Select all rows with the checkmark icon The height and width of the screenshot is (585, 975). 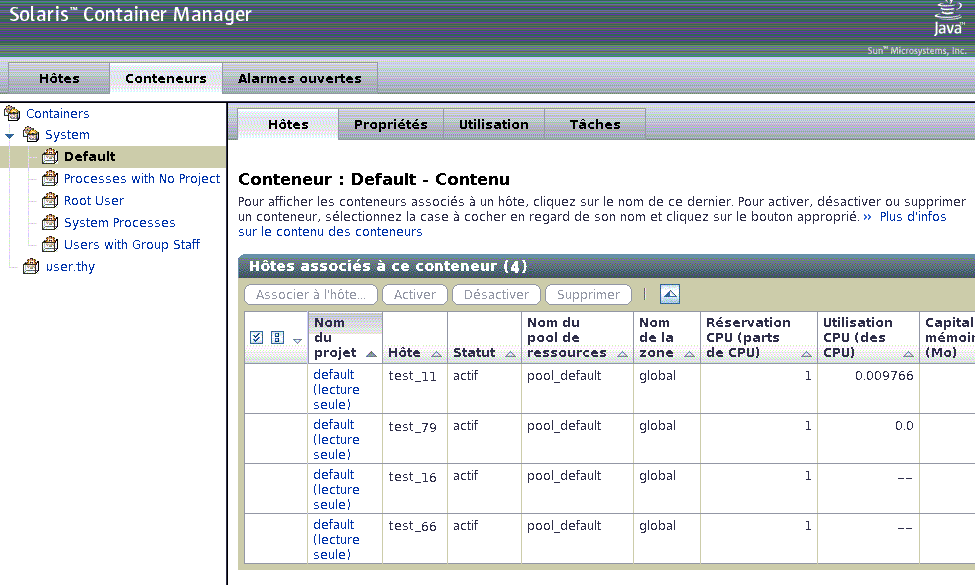(256, 338)
